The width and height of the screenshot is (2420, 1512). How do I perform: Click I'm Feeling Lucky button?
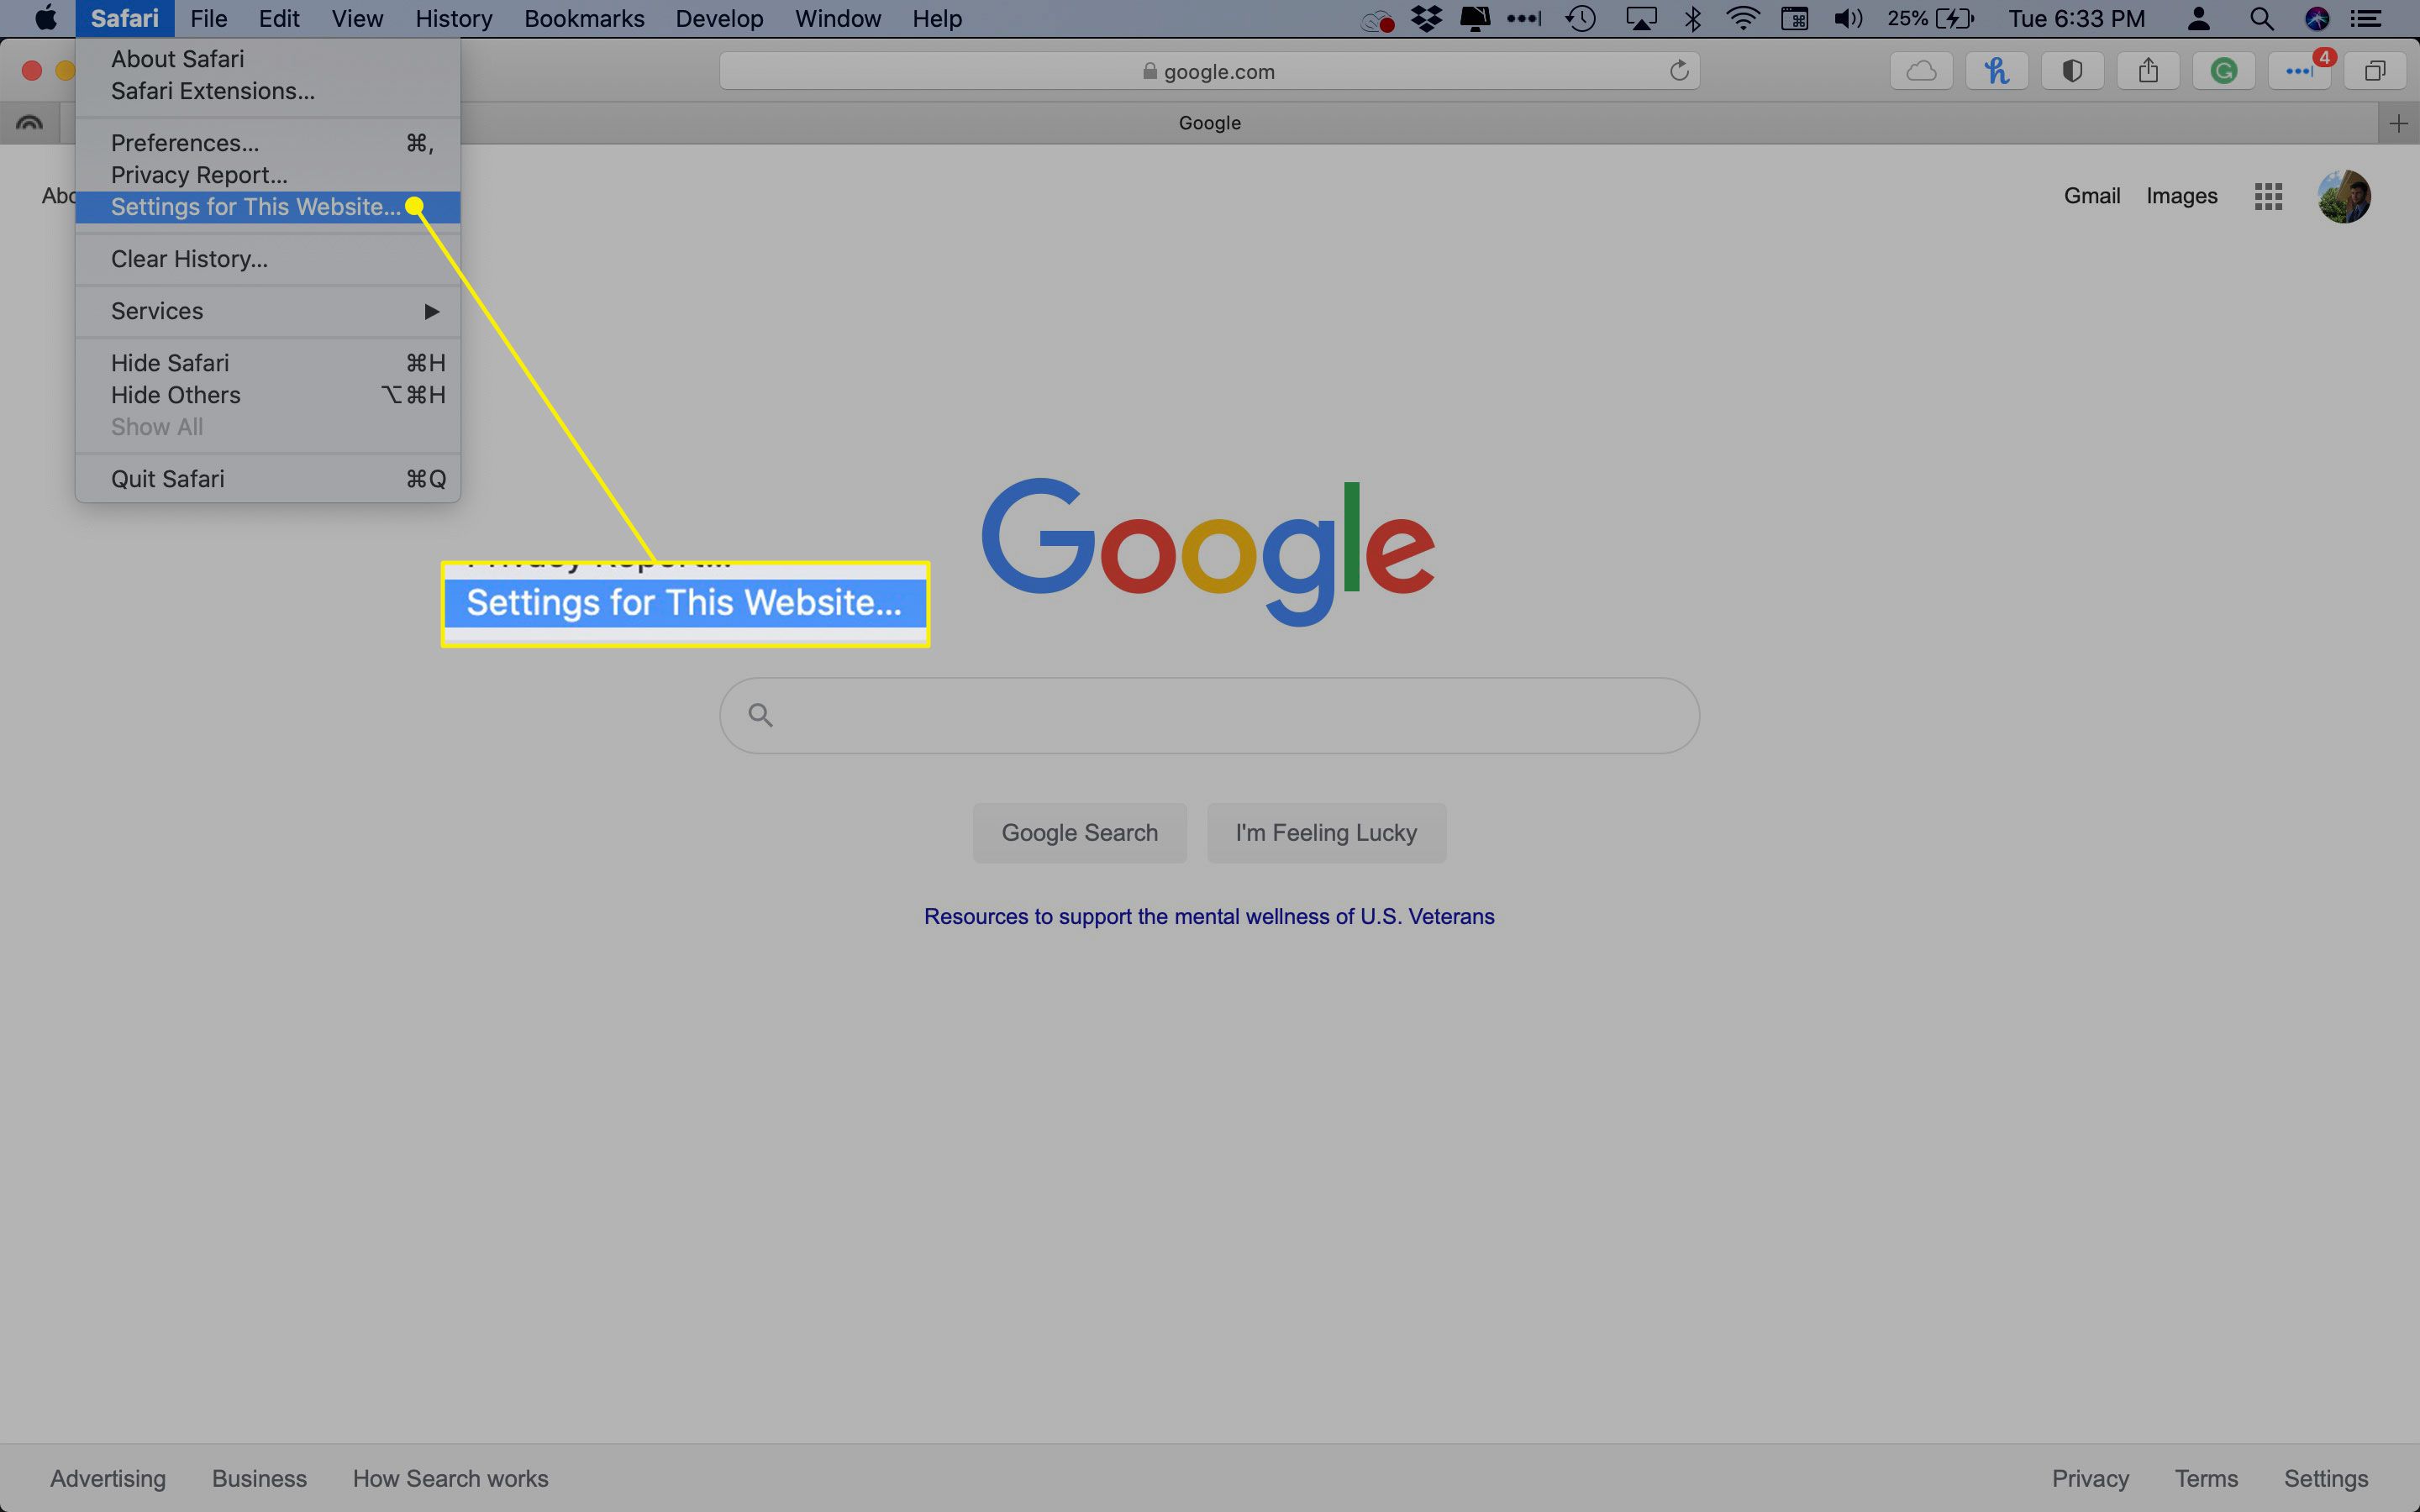(x=1326, y=831)
